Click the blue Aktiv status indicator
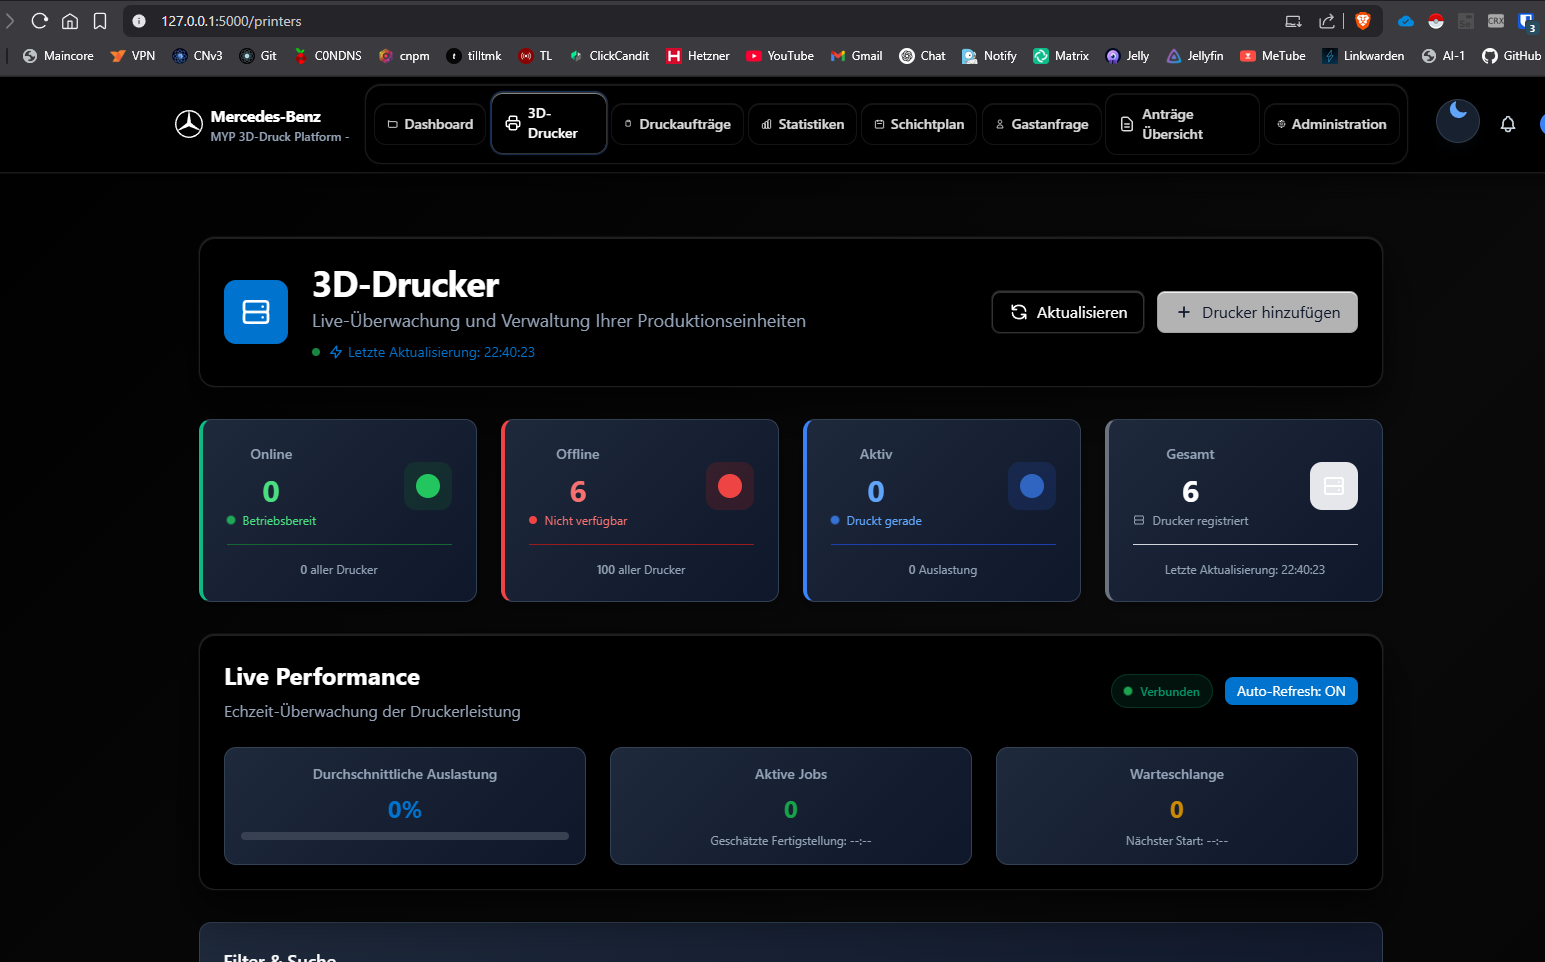 point(1031,486)
